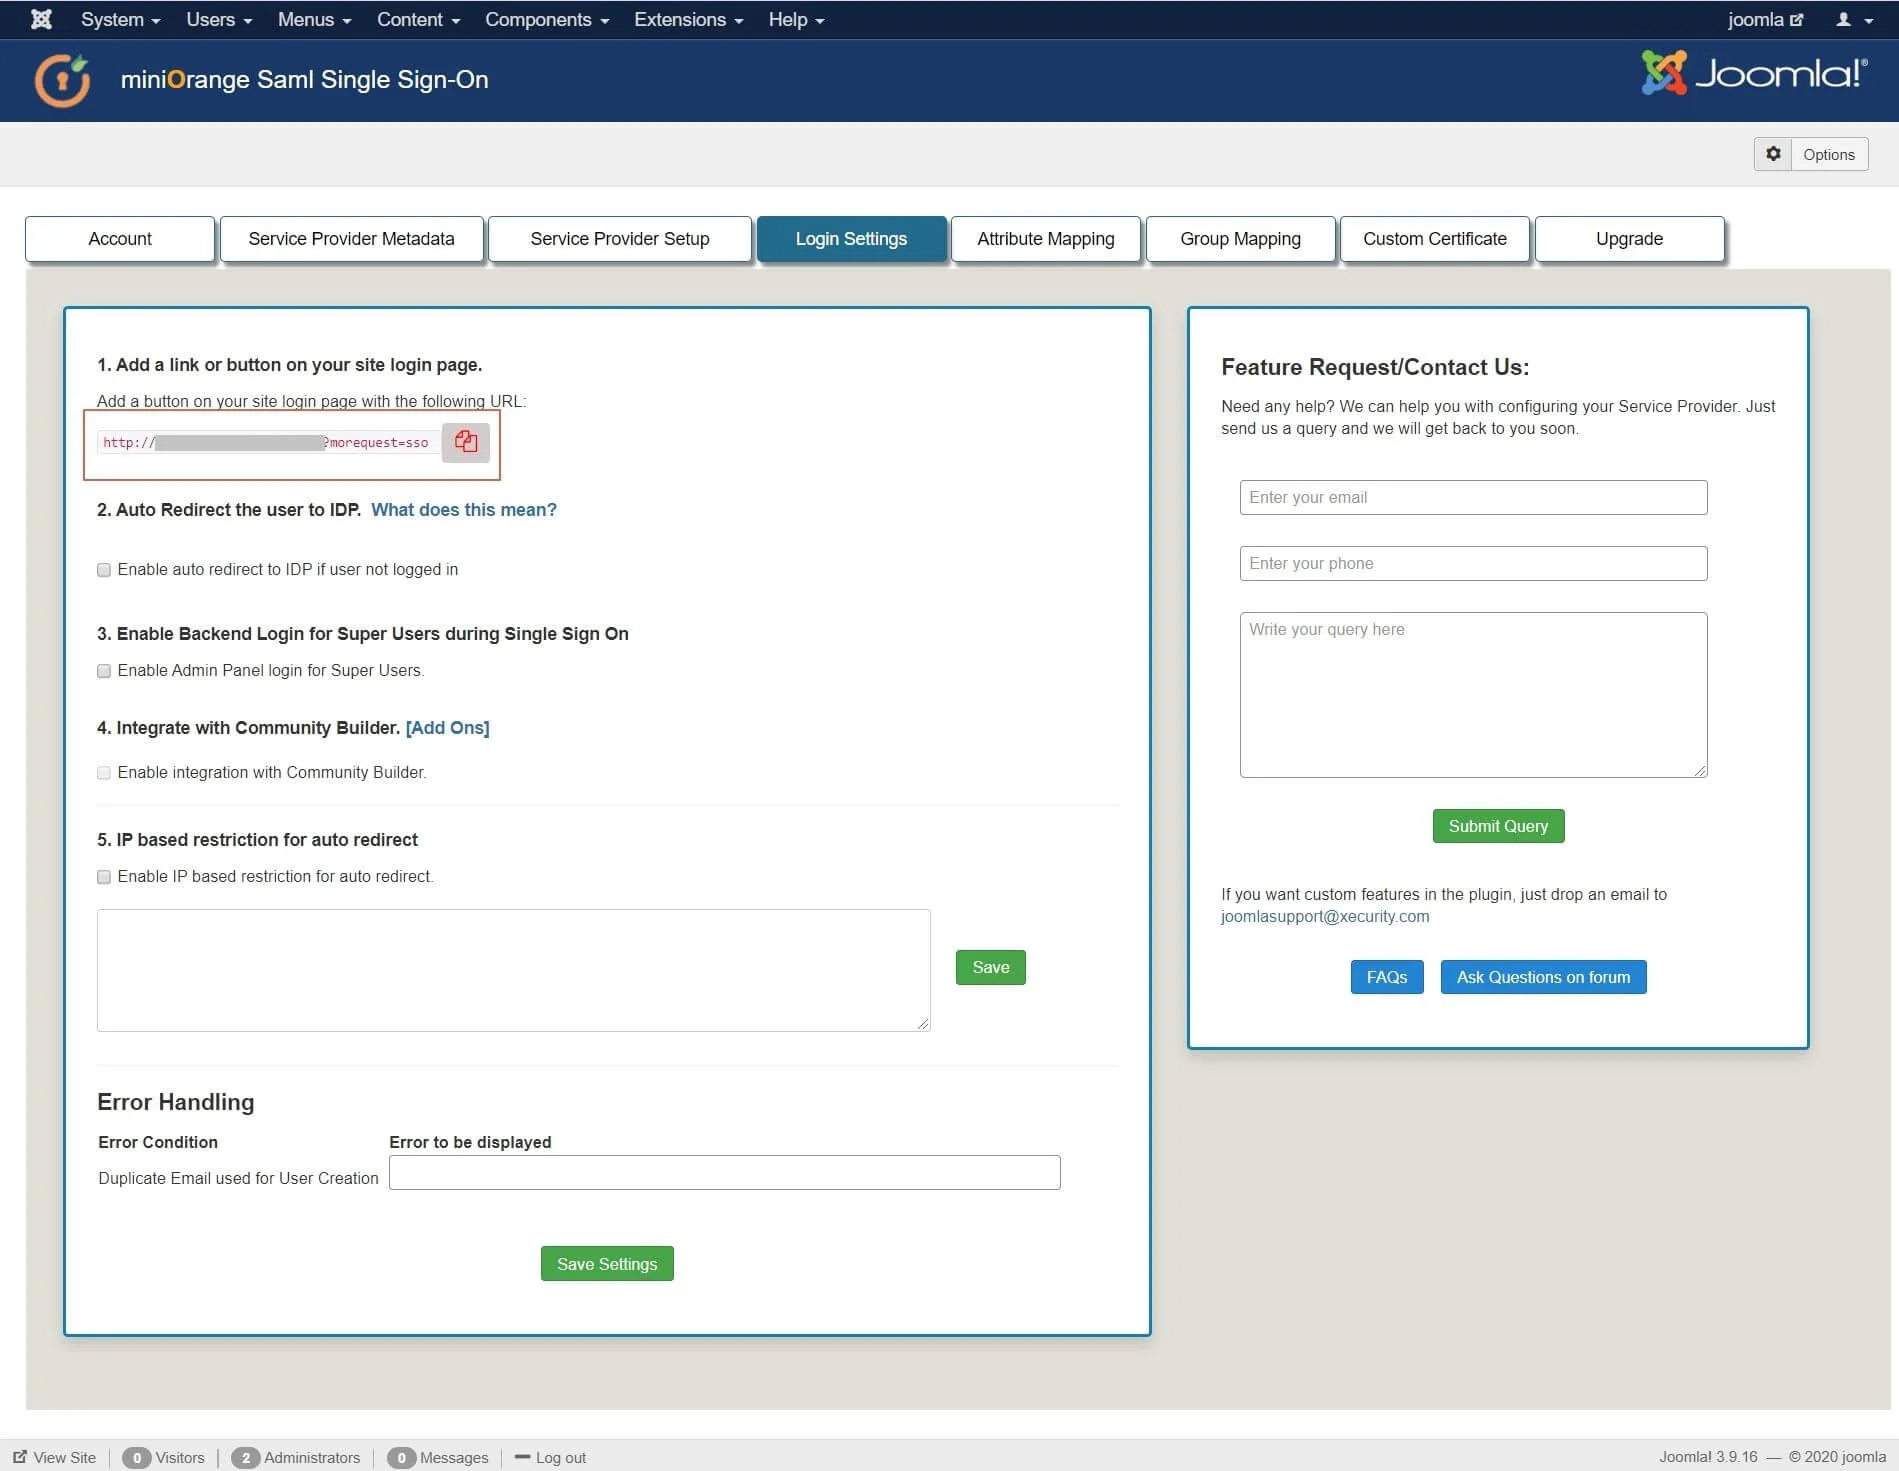Image resolution: width=1899 pixels, height=1471 pixels.
Task: Click the Write your query here textarea
Action: [x=1473, y=694]
